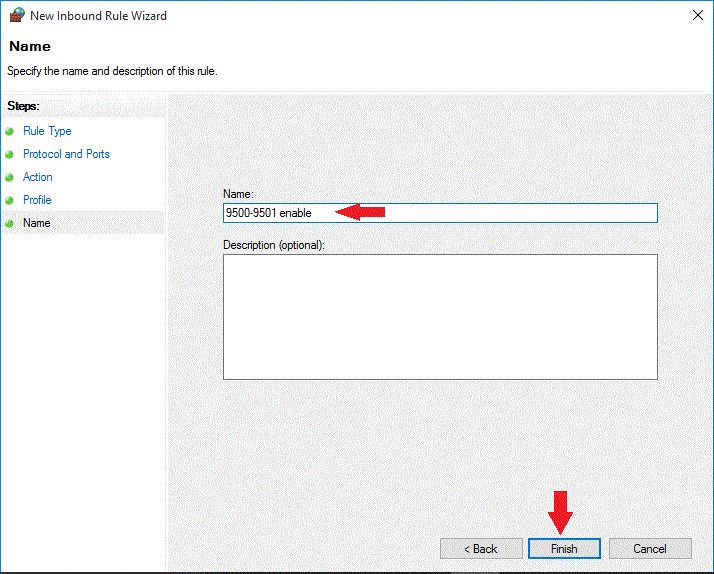714x574 pixels.
Task: Go to the Rule Type step
Action: click(x=47, y=131)
